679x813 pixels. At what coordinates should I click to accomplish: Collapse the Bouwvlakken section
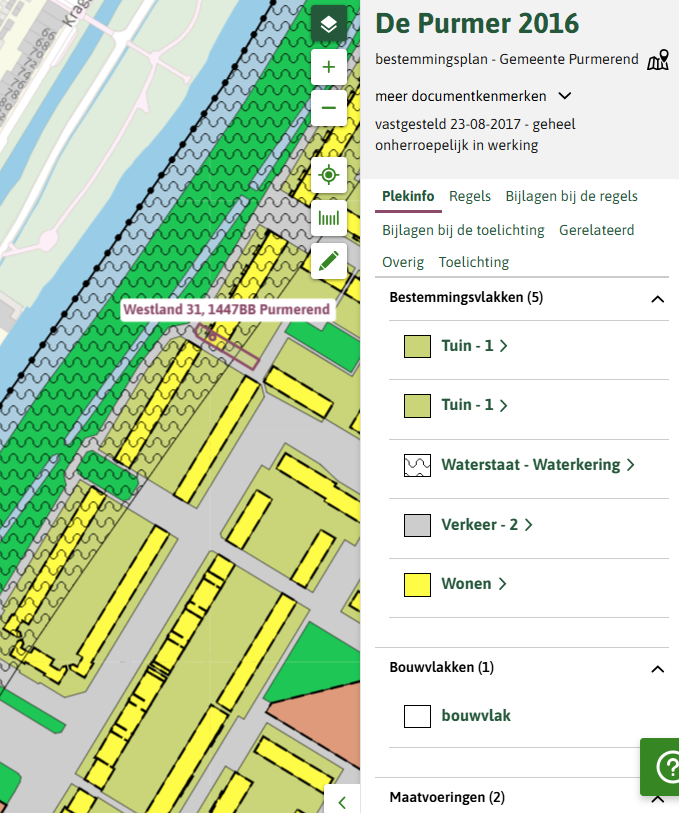tap(657, 668)
